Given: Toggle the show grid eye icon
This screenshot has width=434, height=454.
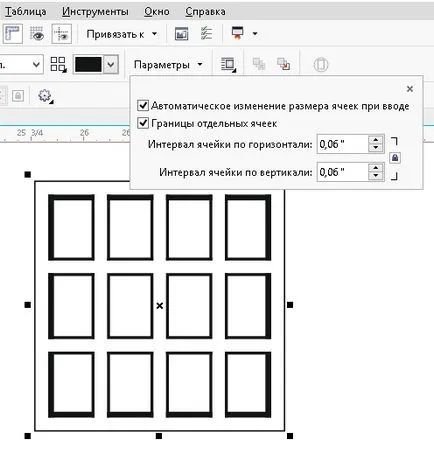Looking at the screenshot, I should point(37,34).
